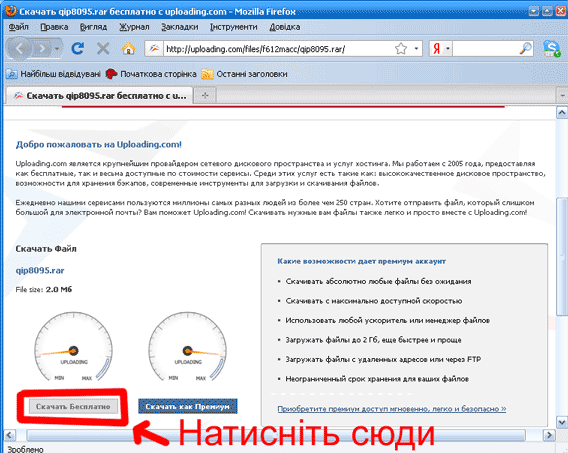Viewport: 568px width, 453px height.
Task: Focus the Yandex search input box
Action: [485, 49]
